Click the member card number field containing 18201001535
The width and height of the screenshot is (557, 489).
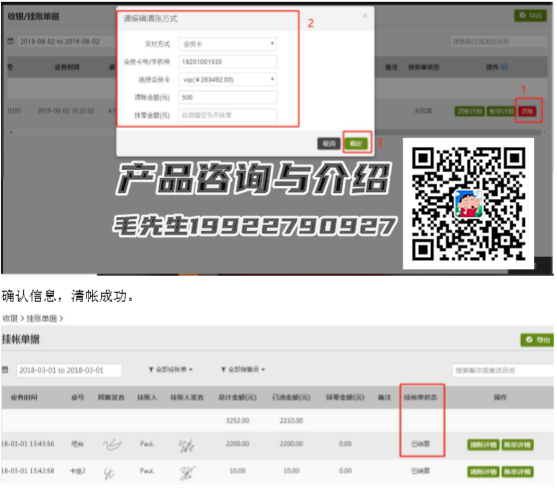click(228, 62)
